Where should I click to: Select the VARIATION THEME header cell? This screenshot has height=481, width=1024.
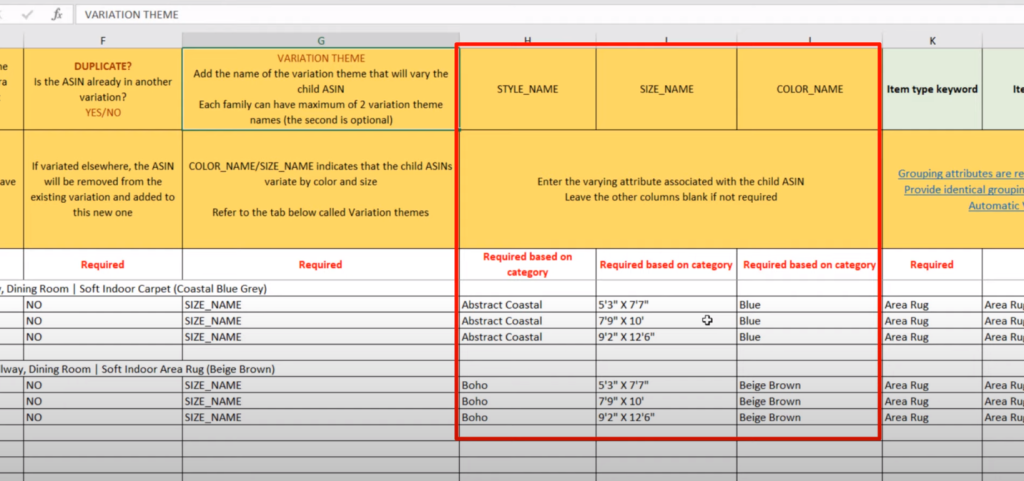pos(321,89)
